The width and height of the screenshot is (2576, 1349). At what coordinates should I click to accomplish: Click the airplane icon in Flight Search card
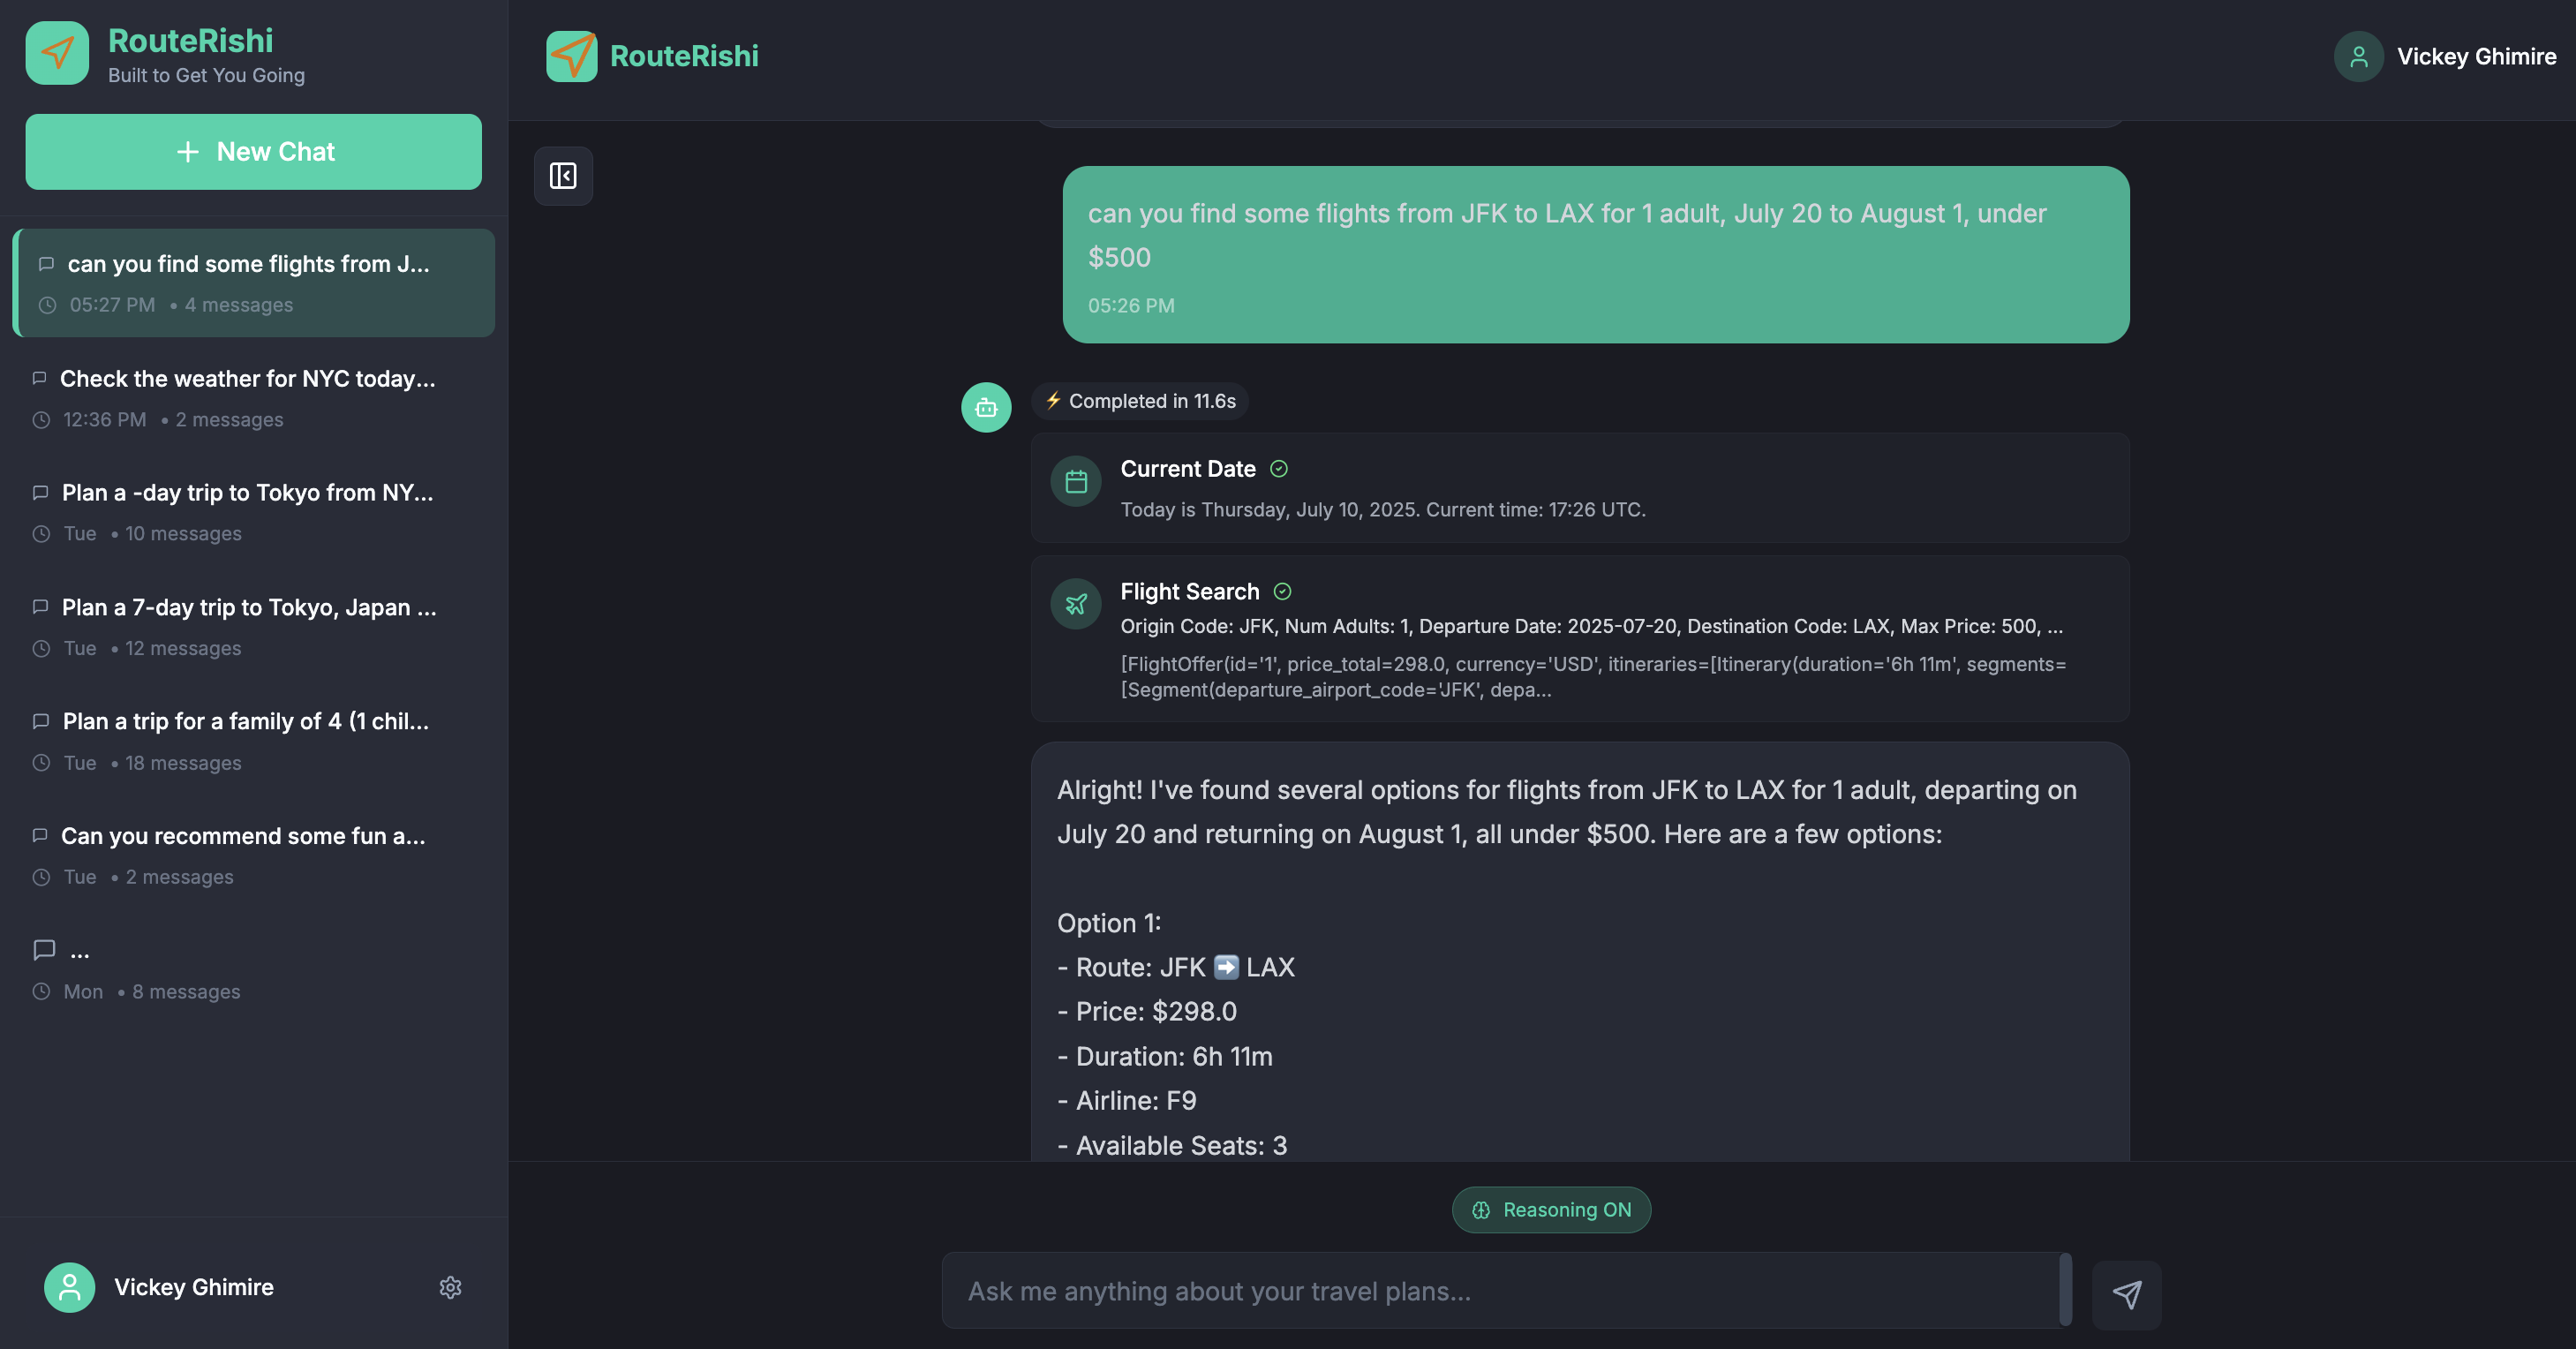pos(1076,604)
